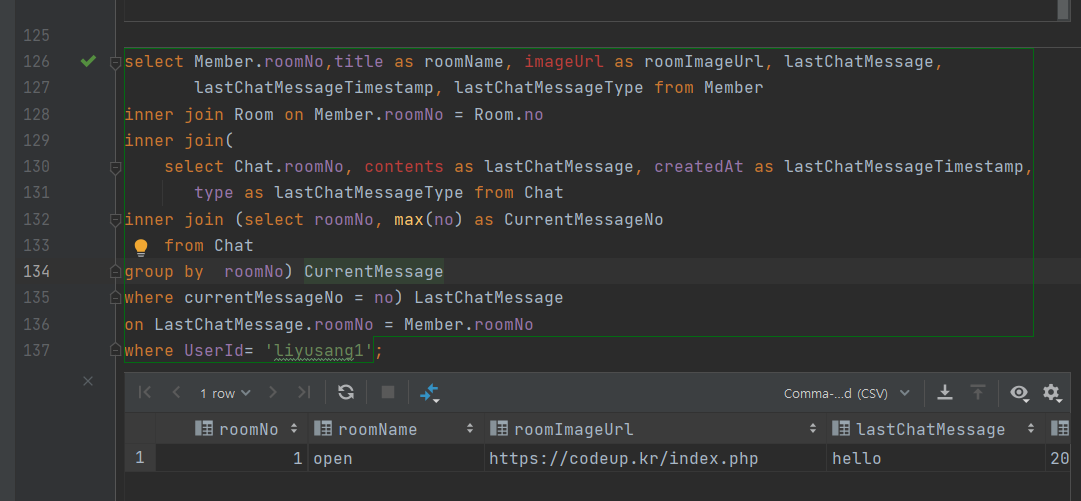Screen dimensions: 1081x501
Task: Go to the last page of results
Action: [x=304, y=392]
